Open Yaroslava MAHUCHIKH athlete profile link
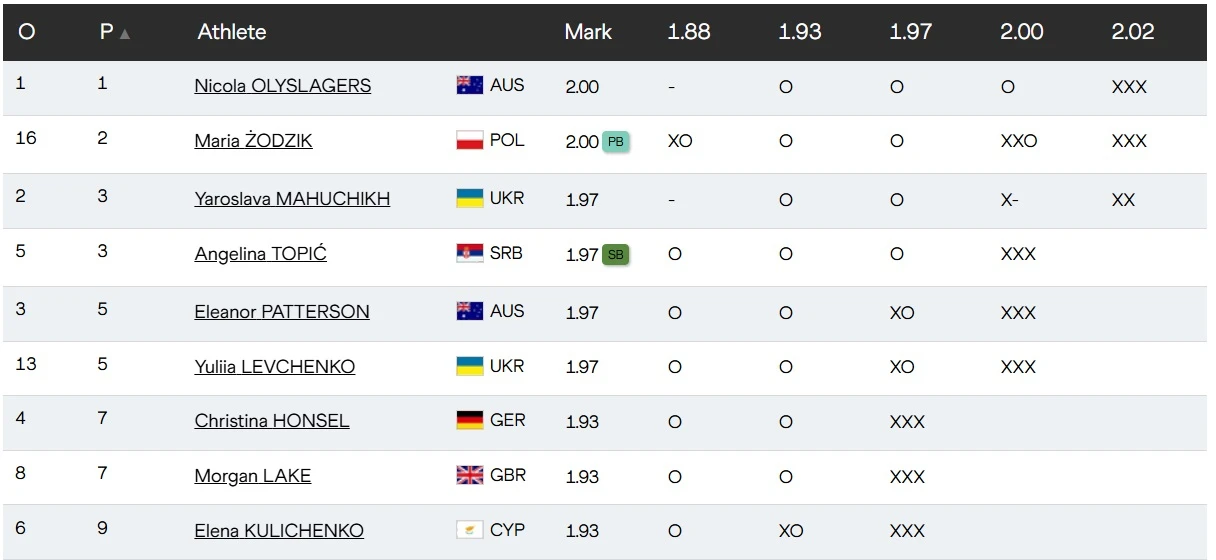This screenshot has width=1216, height=560. [x=292, y=199]
